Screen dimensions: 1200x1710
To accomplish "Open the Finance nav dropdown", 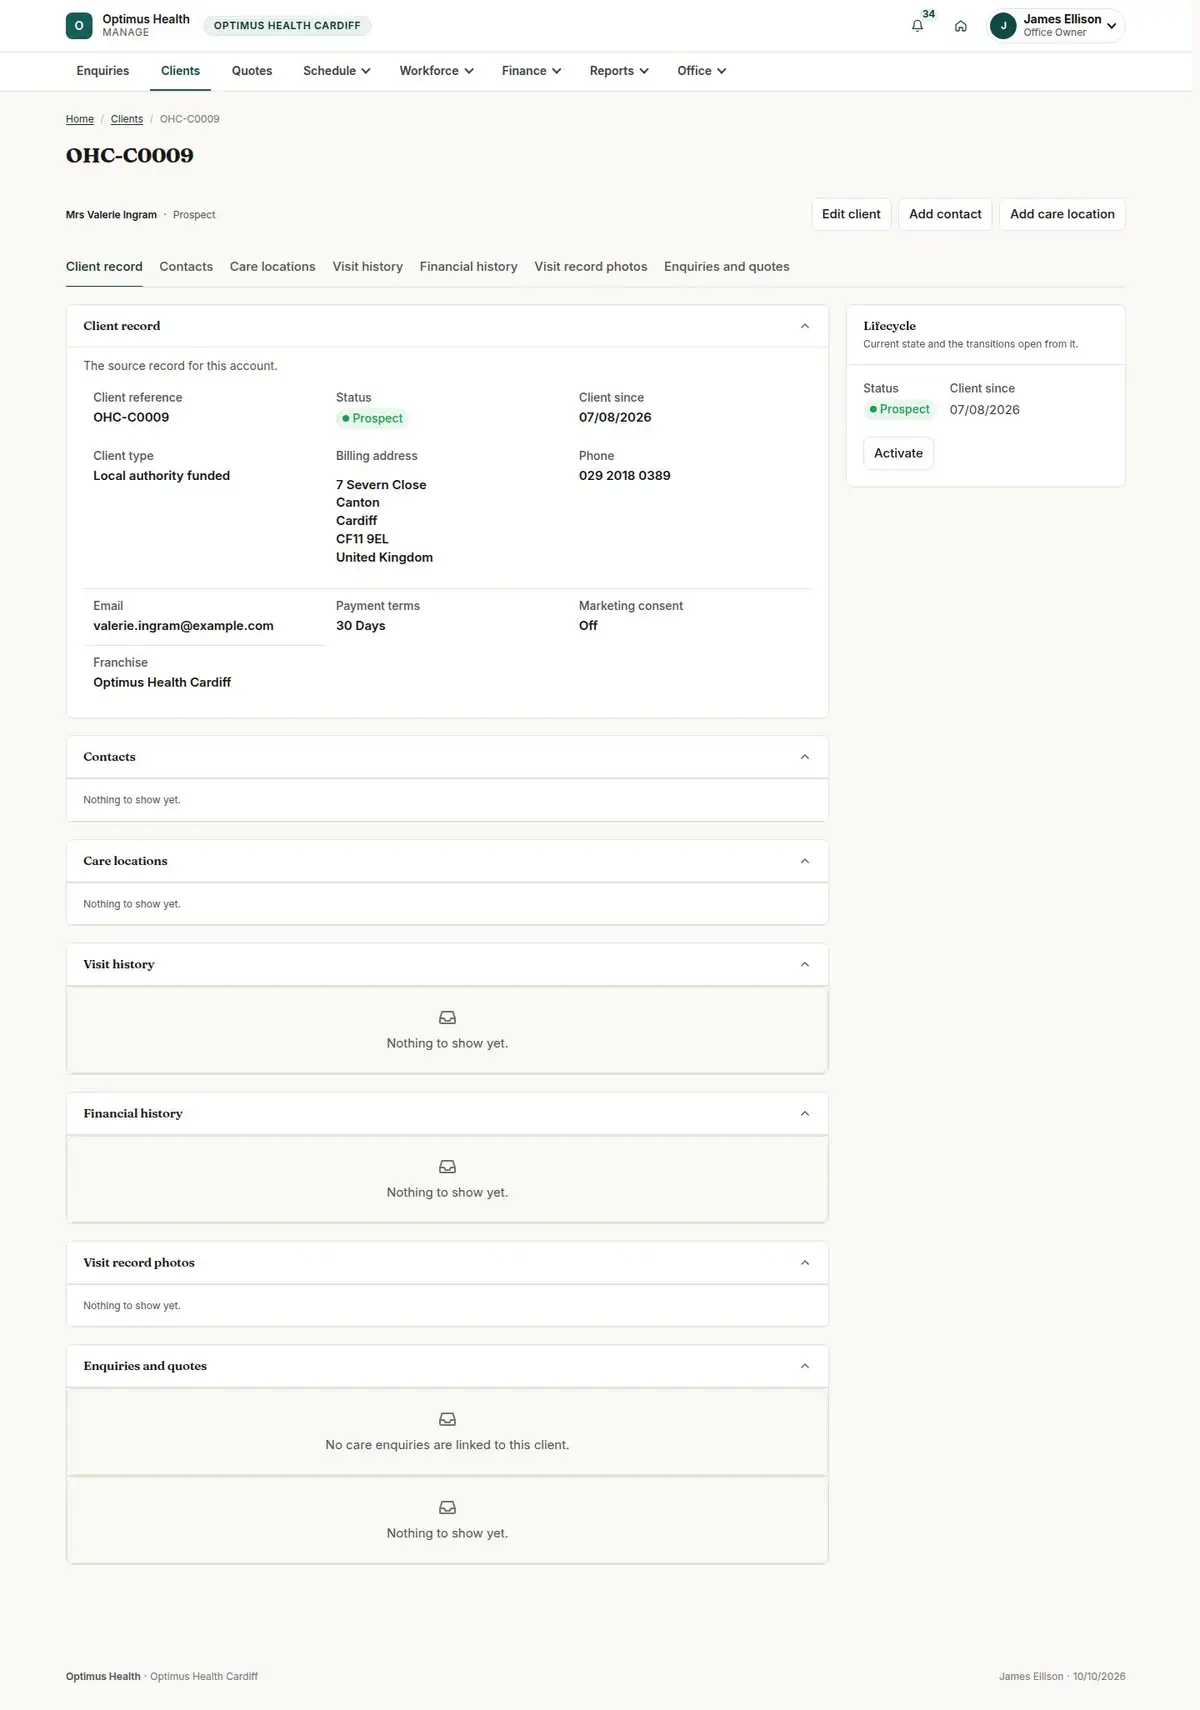I will tap(531, 71).
